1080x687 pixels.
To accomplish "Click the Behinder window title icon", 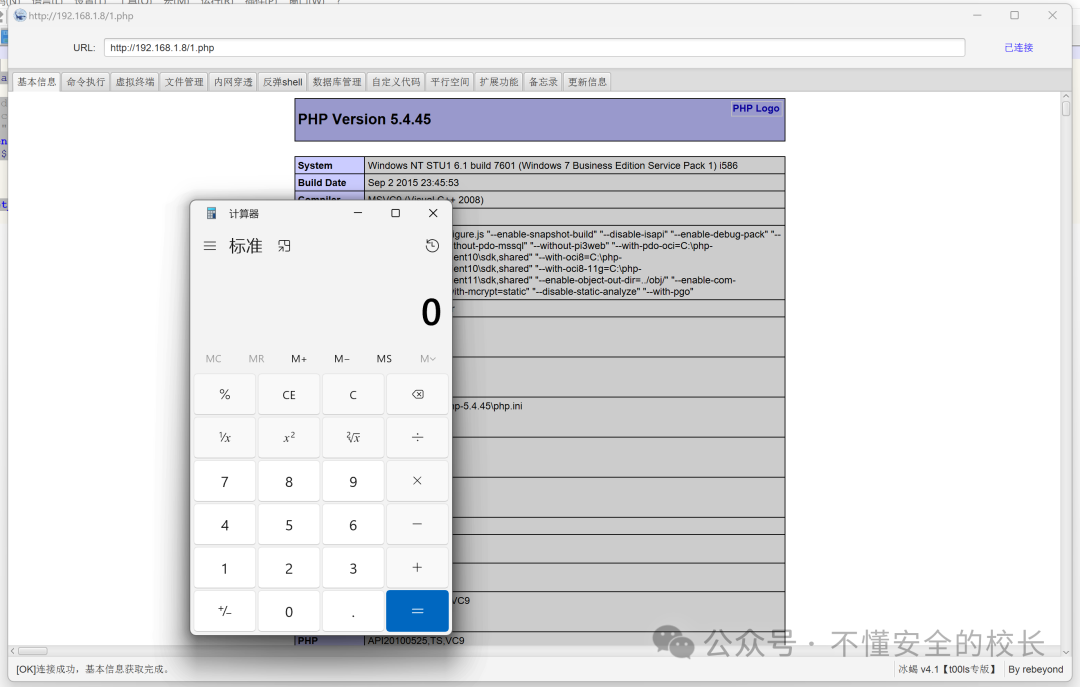I will tap(20, 15).
